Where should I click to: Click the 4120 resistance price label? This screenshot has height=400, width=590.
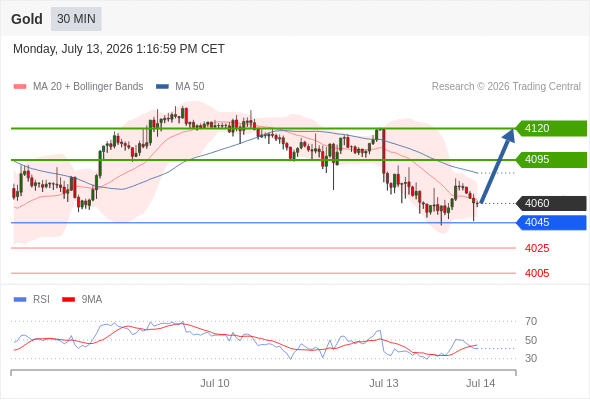click(x=551, y=128)
